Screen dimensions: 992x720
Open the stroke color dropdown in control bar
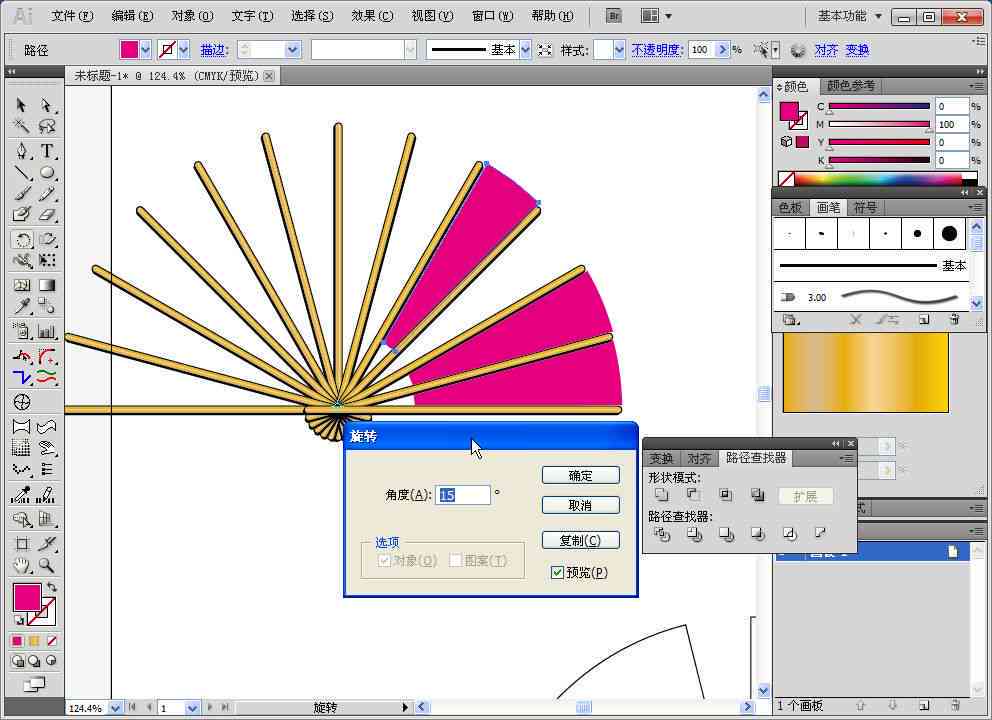(x=183, y=49)
